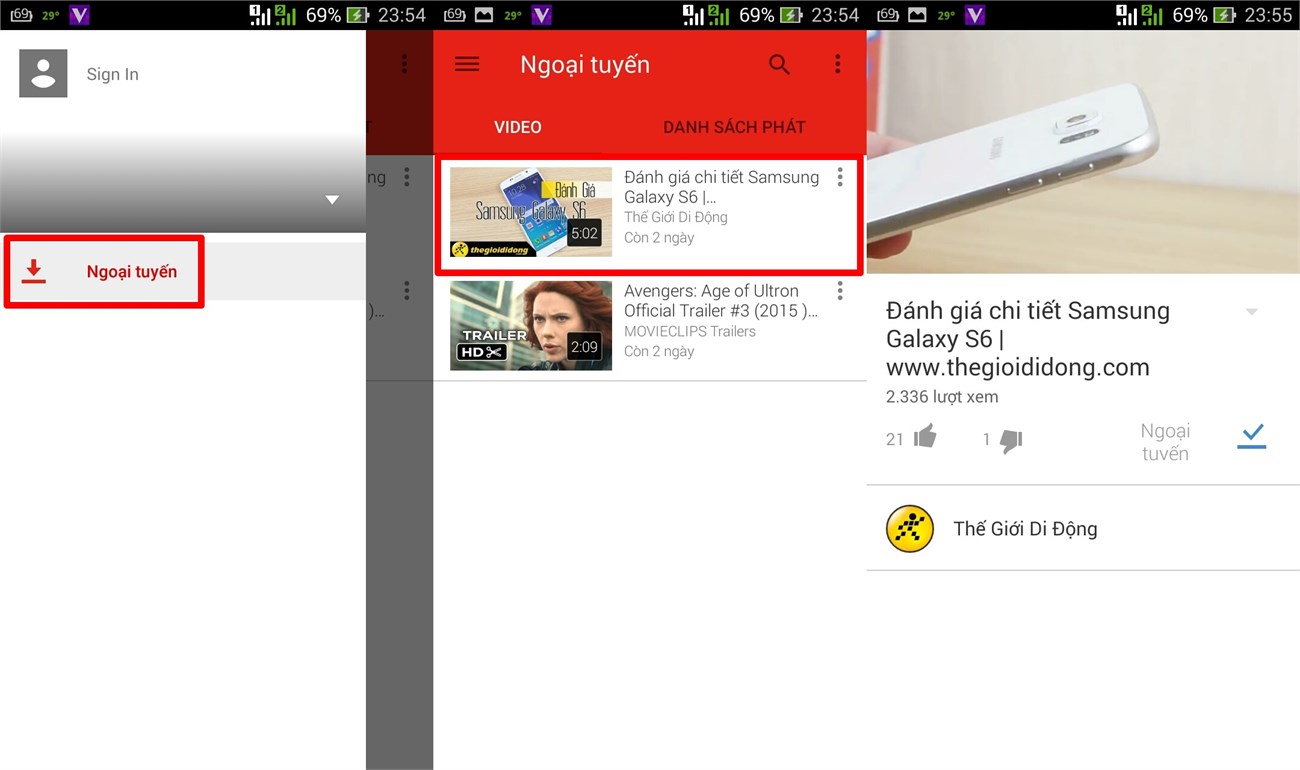This screenshot has height=770, width=1300.
Task: Like the video with the thumbs-up icon
Action: [x=925, y=437]
